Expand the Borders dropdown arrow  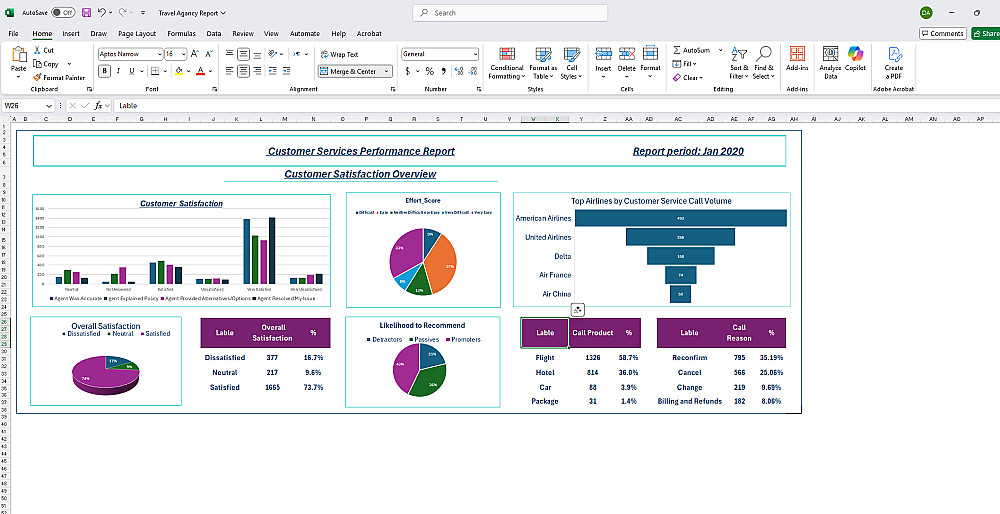165,71
